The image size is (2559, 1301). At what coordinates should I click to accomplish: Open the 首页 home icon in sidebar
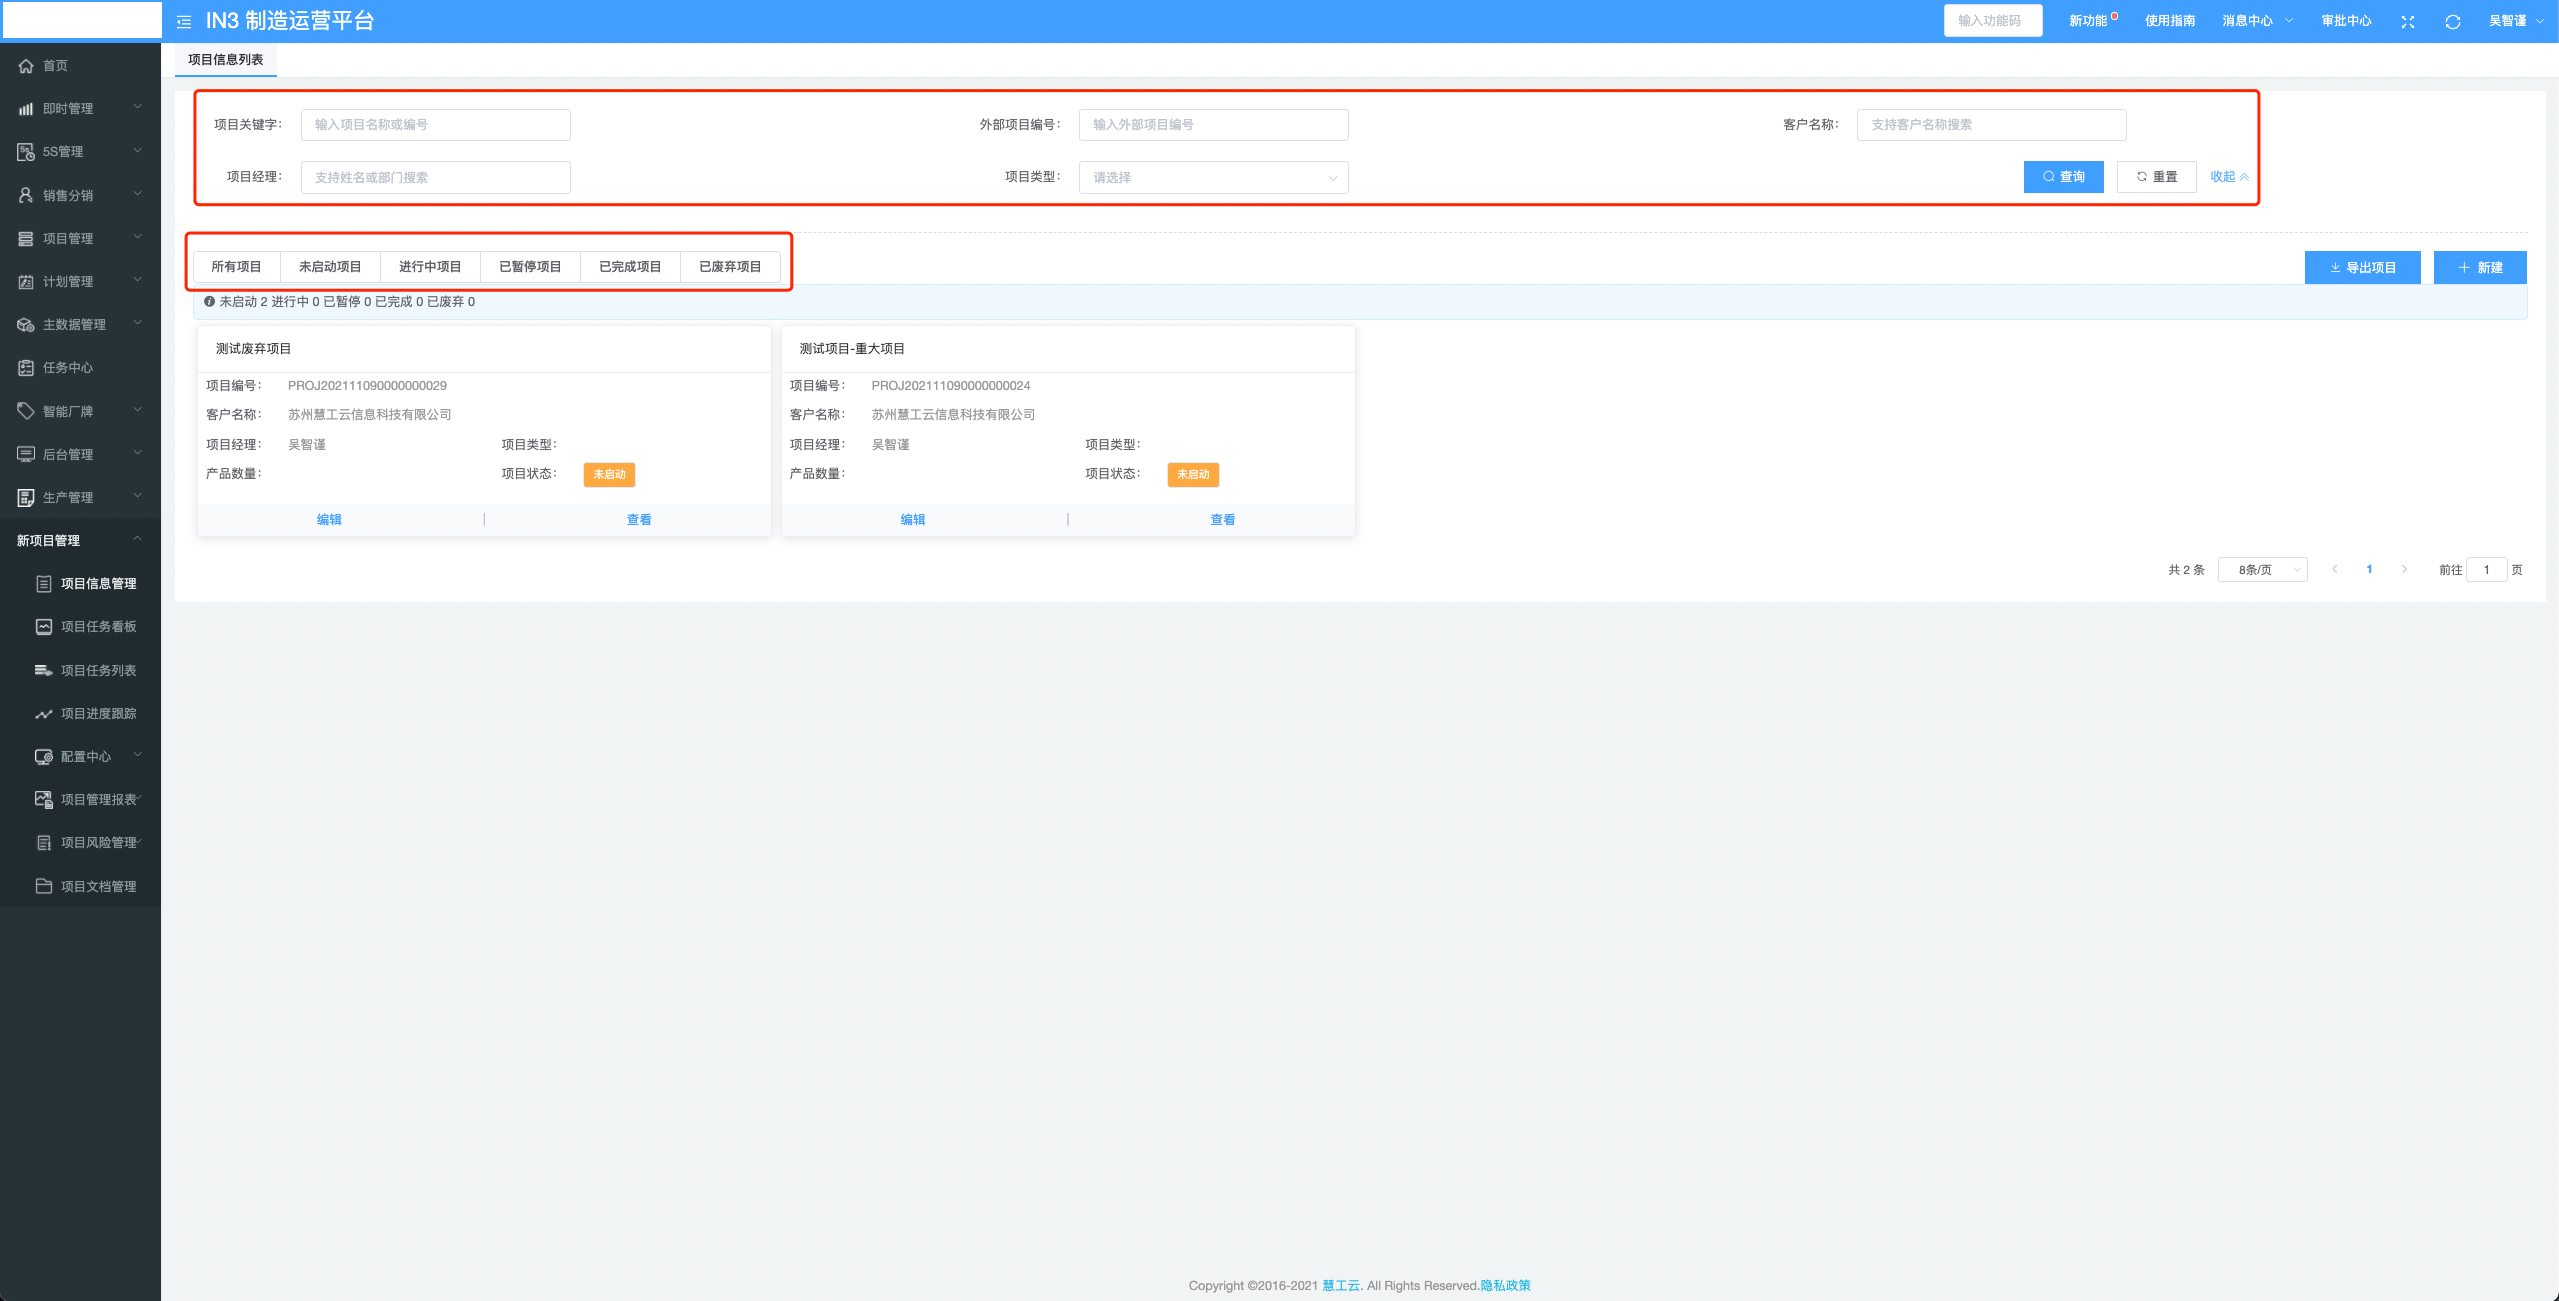tap(26, 66)
